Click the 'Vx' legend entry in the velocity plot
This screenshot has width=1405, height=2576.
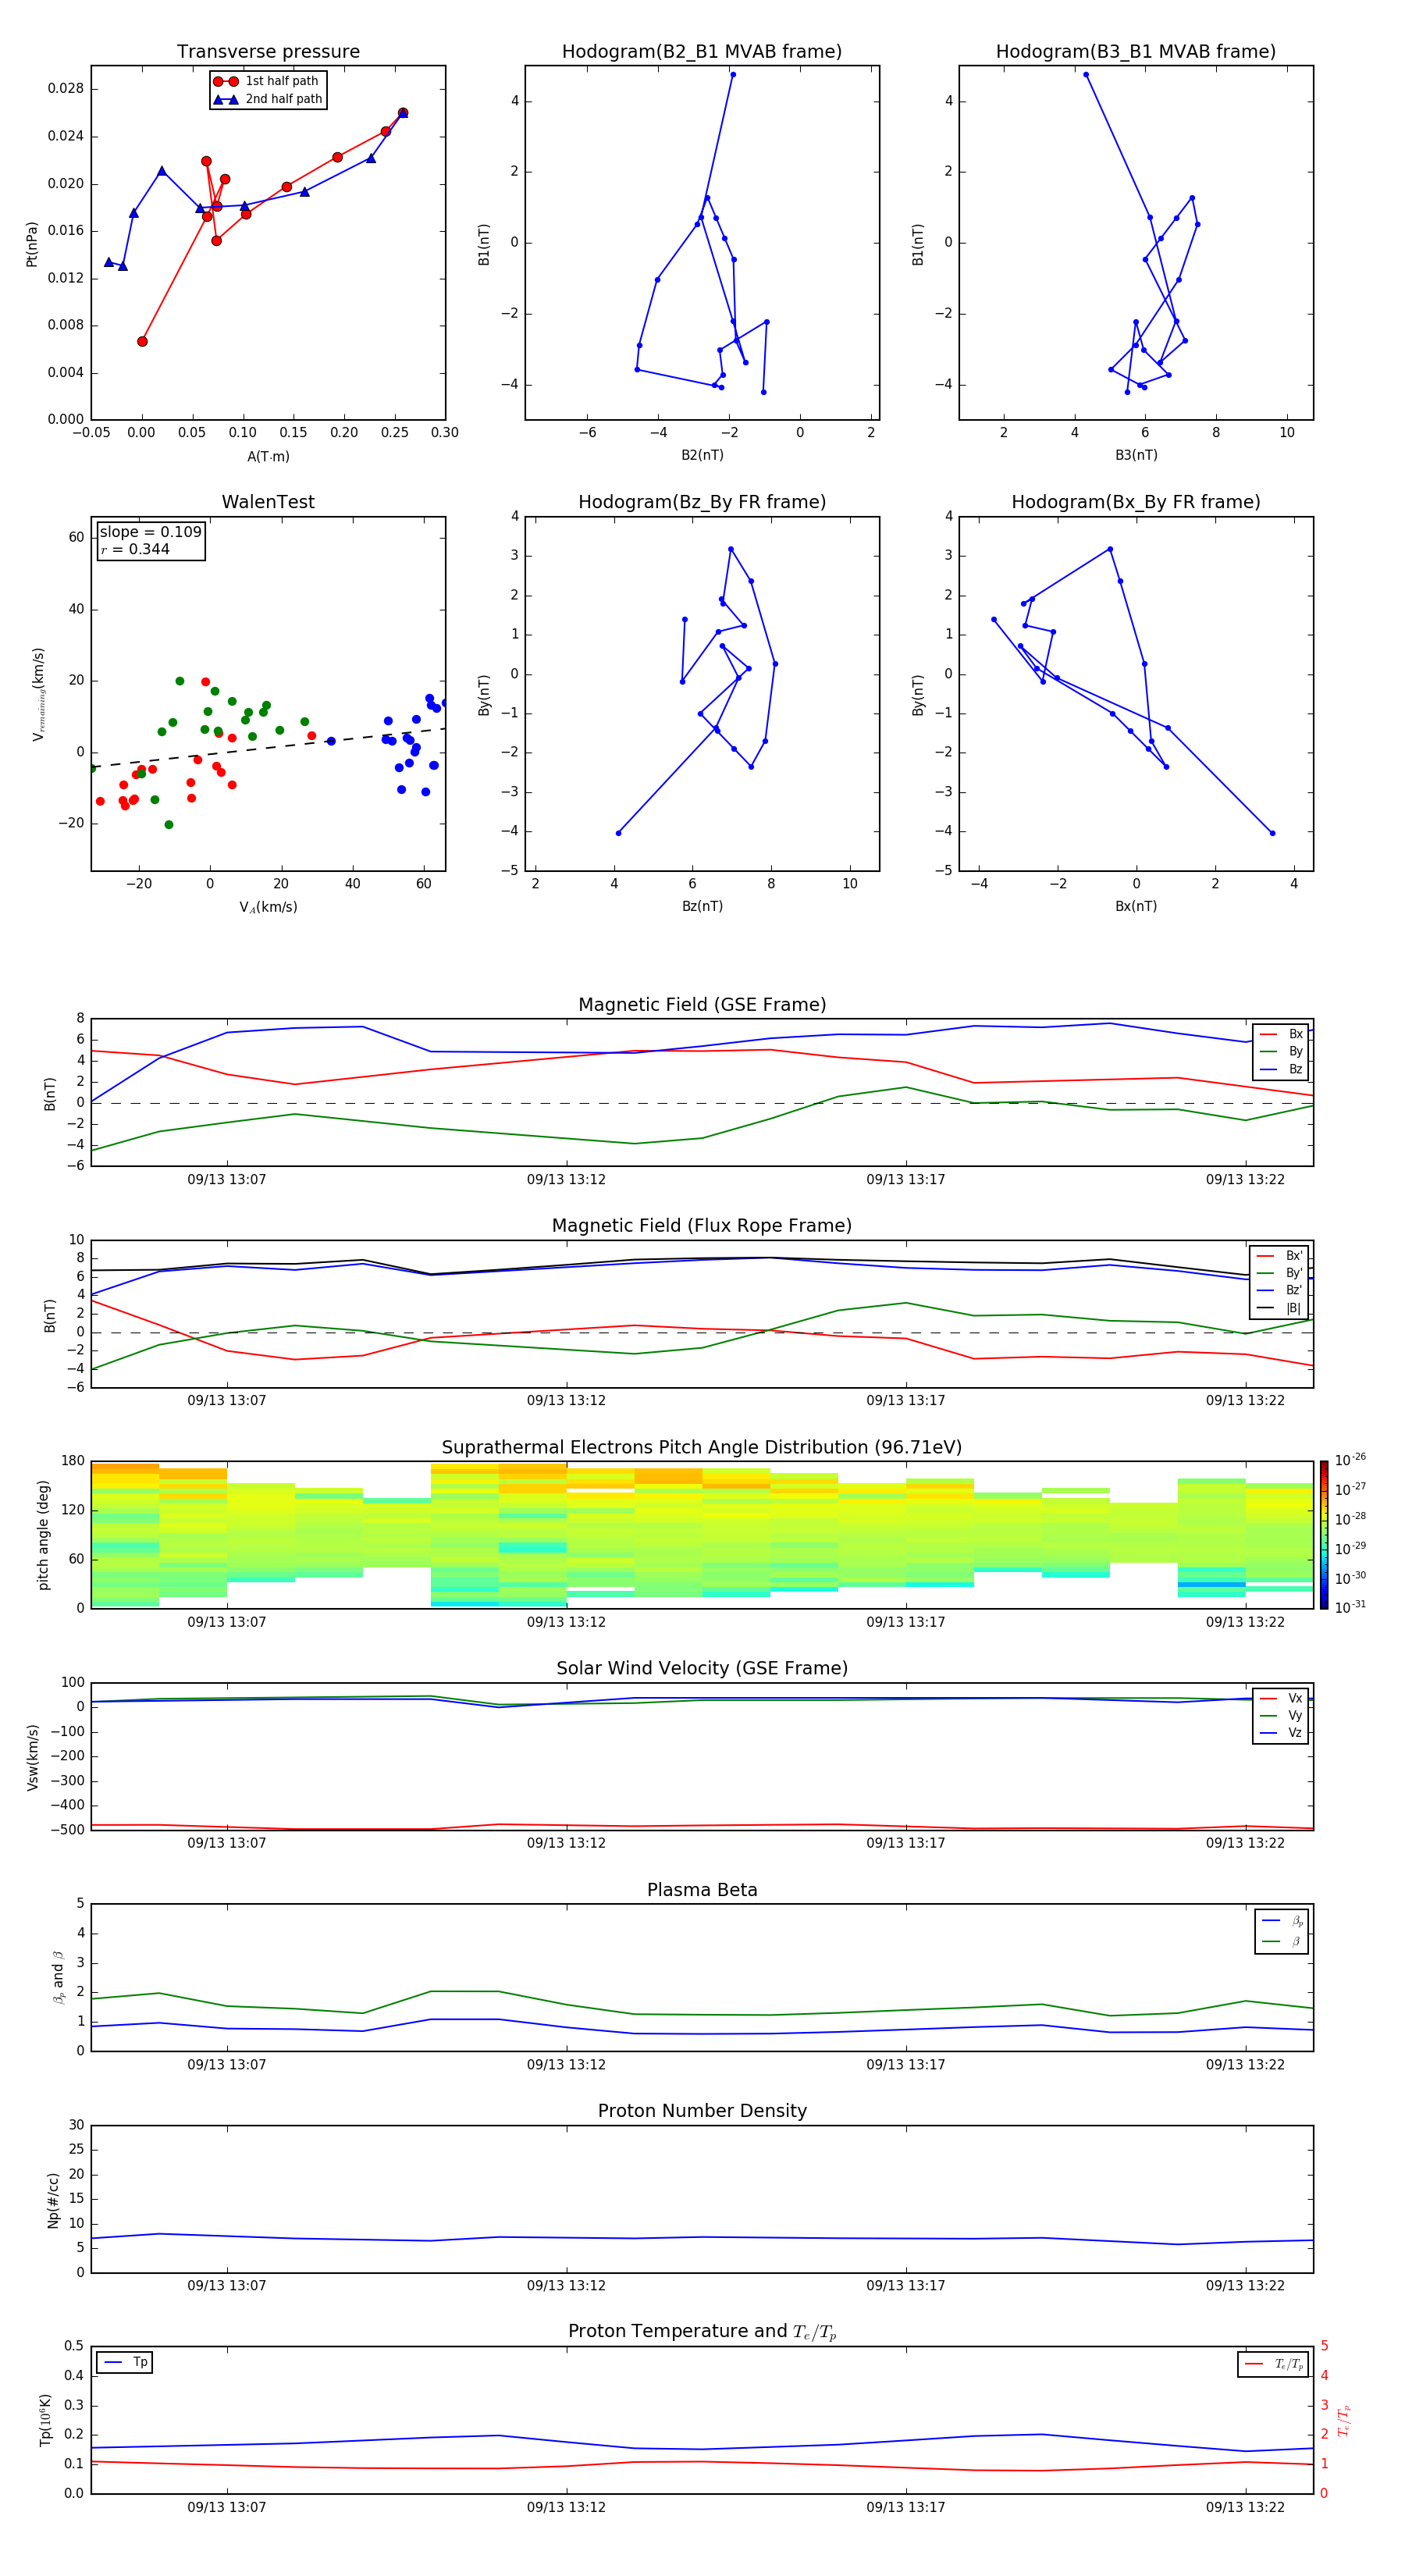click(x=1281, y=1698)
